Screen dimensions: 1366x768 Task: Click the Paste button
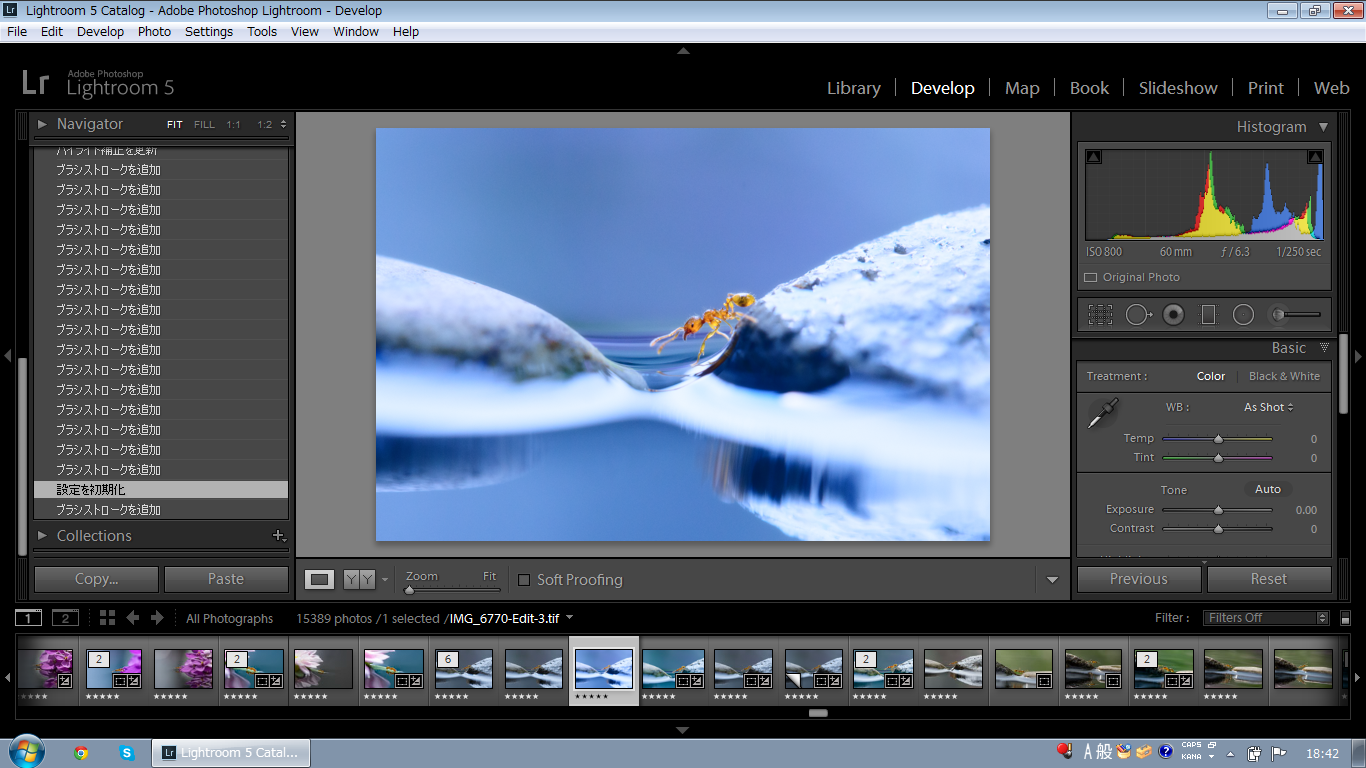(226, 579)
